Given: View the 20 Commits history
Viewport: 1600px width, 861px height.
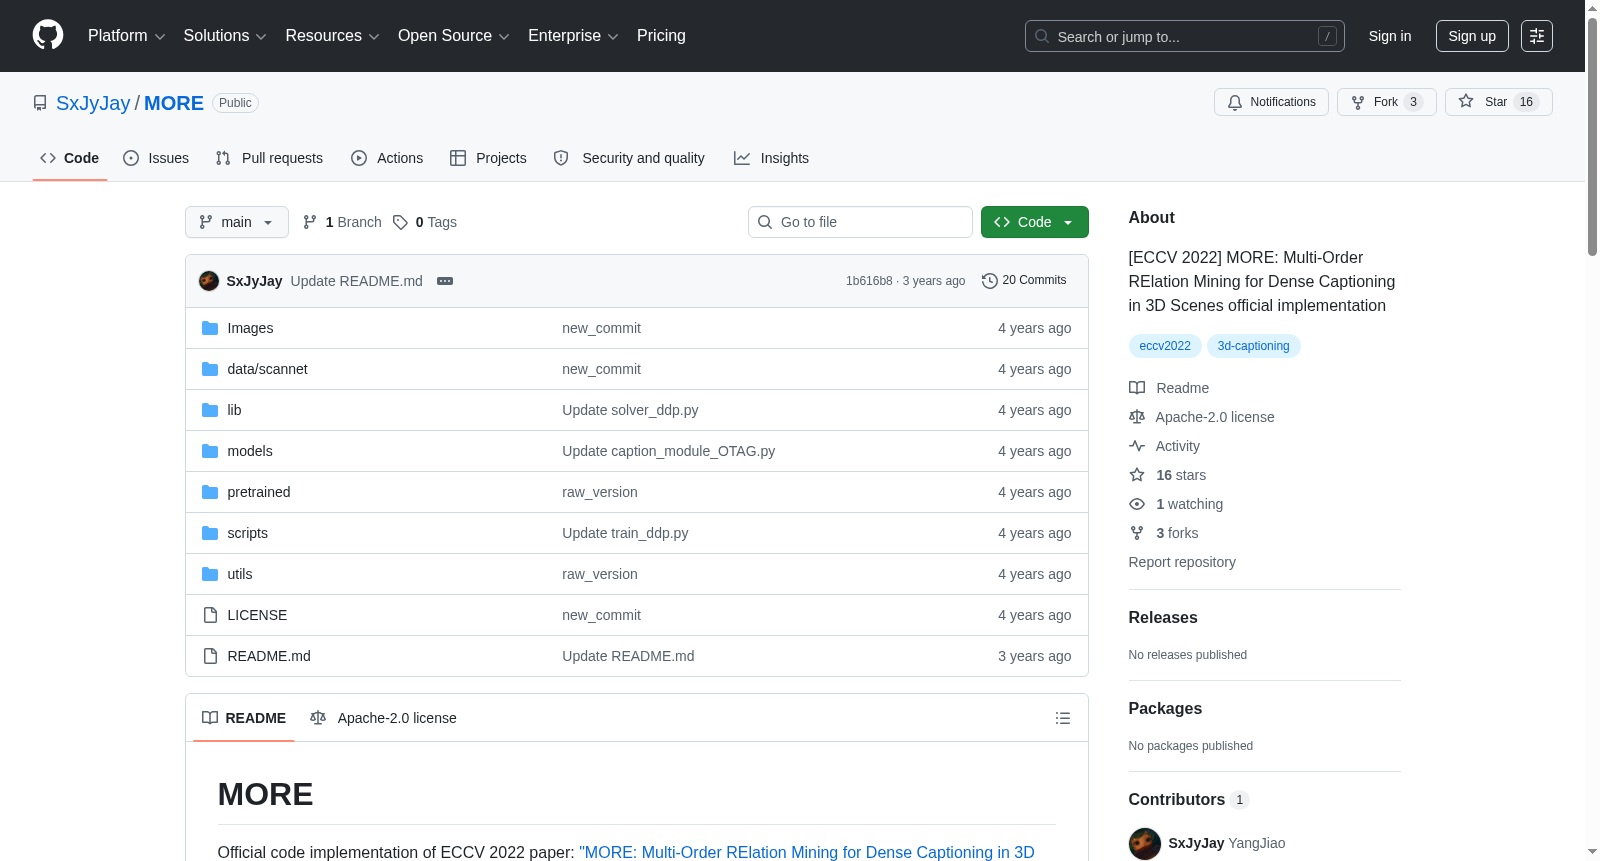Looking at the screenshot, I should tap(1024, 281).
